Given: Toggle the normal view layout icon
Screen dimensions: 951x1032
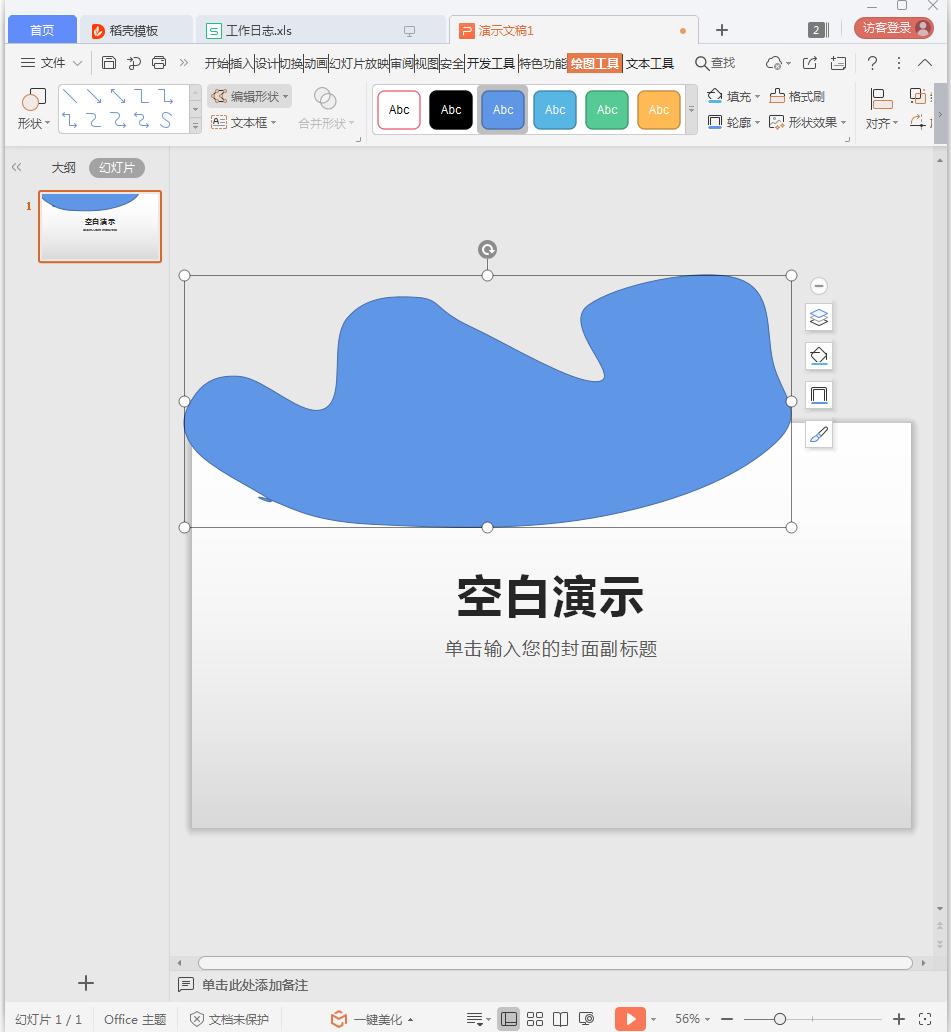Looking at the screenshot, I should tap(509, 1018).
